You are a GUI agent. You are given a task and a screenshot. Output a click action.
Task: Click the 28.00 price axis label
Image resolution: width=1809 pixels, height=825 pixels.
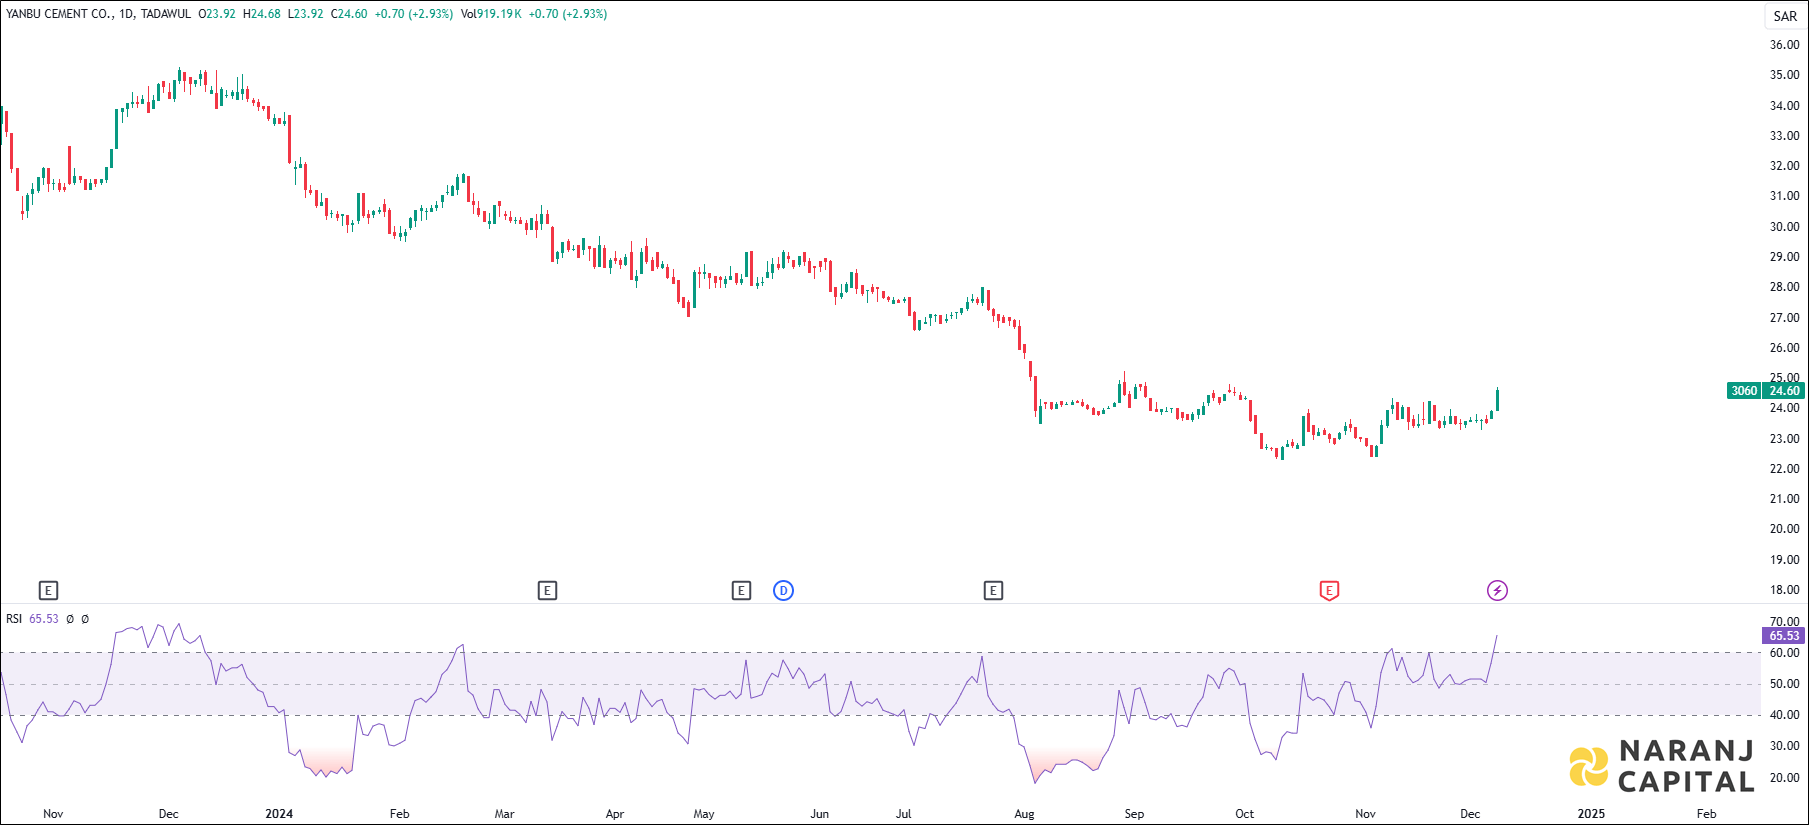tap(1784, 287)
